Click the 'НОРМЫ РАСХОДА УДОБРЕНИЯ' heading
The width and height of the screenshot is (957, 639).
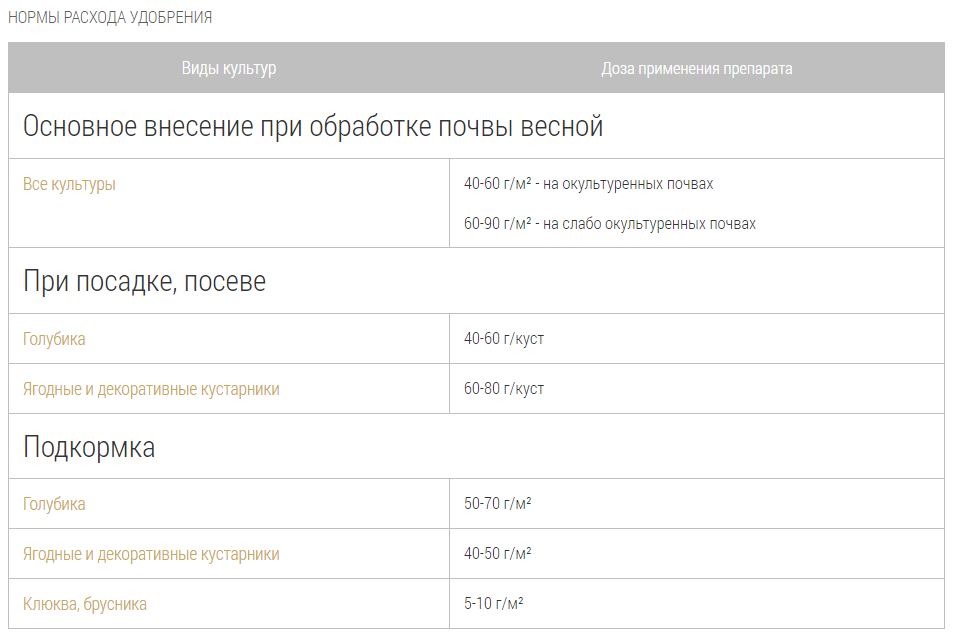click(x=110, y=18)
